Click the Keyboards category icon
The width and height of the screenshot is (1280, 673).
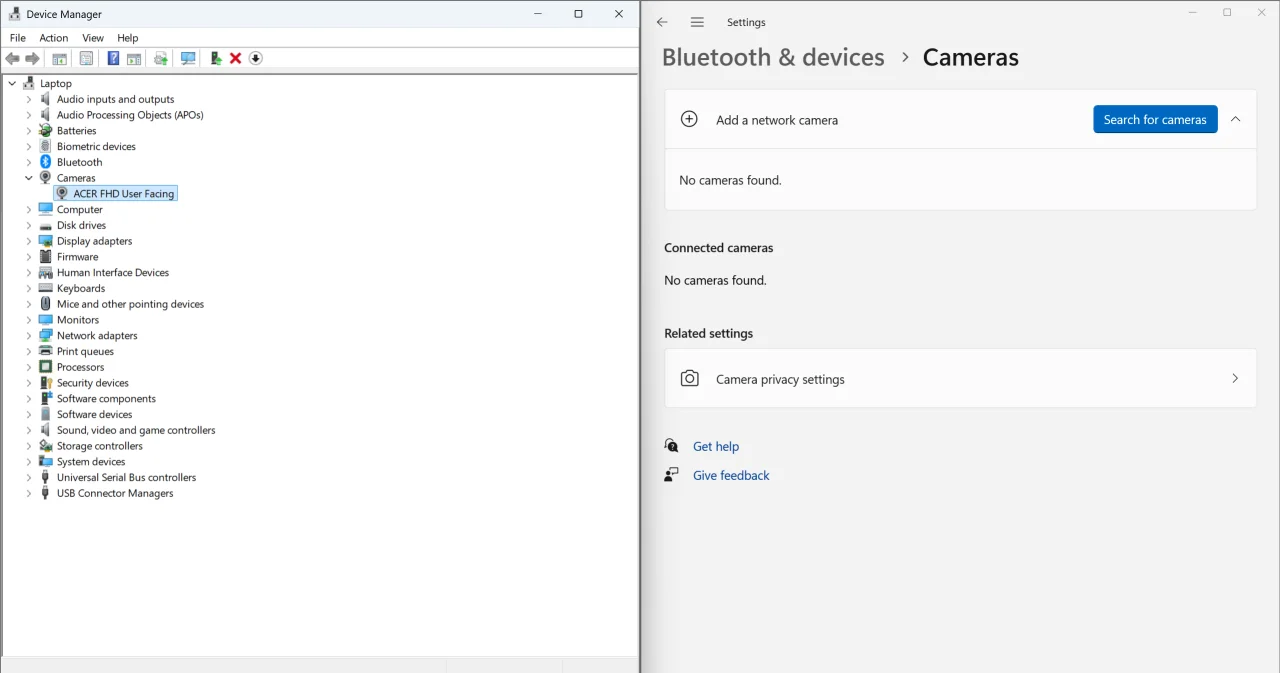pyautogui.click(x=46, y=288)
